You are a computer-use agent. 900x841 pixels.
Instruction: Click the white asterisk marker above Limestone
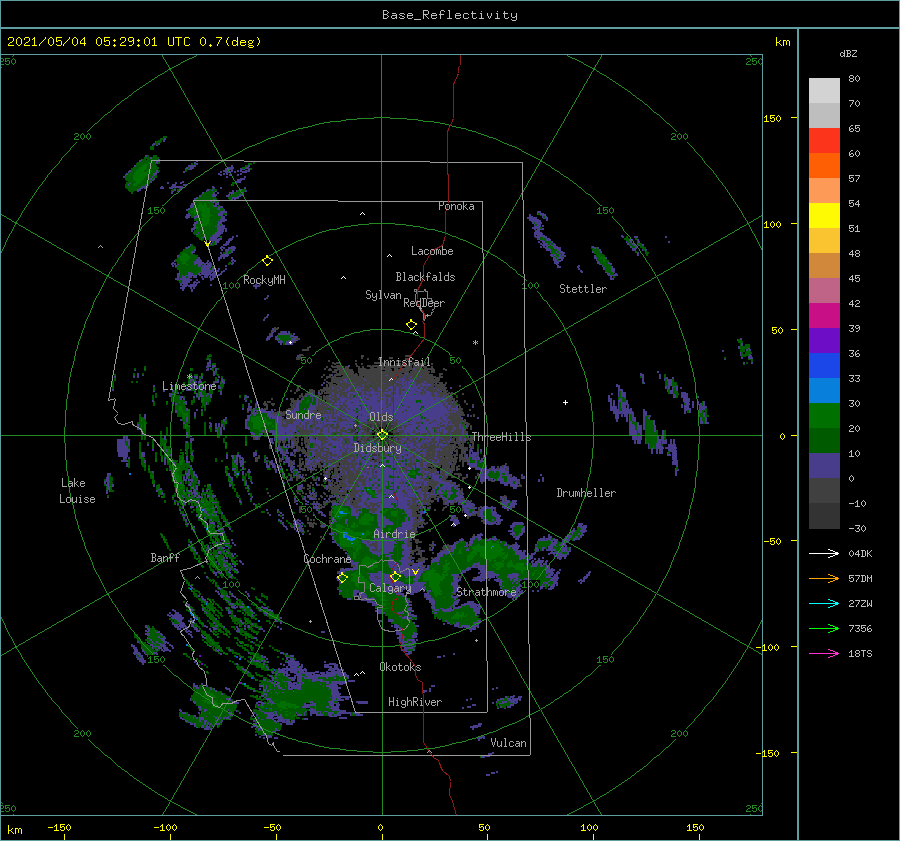[189, 377]
